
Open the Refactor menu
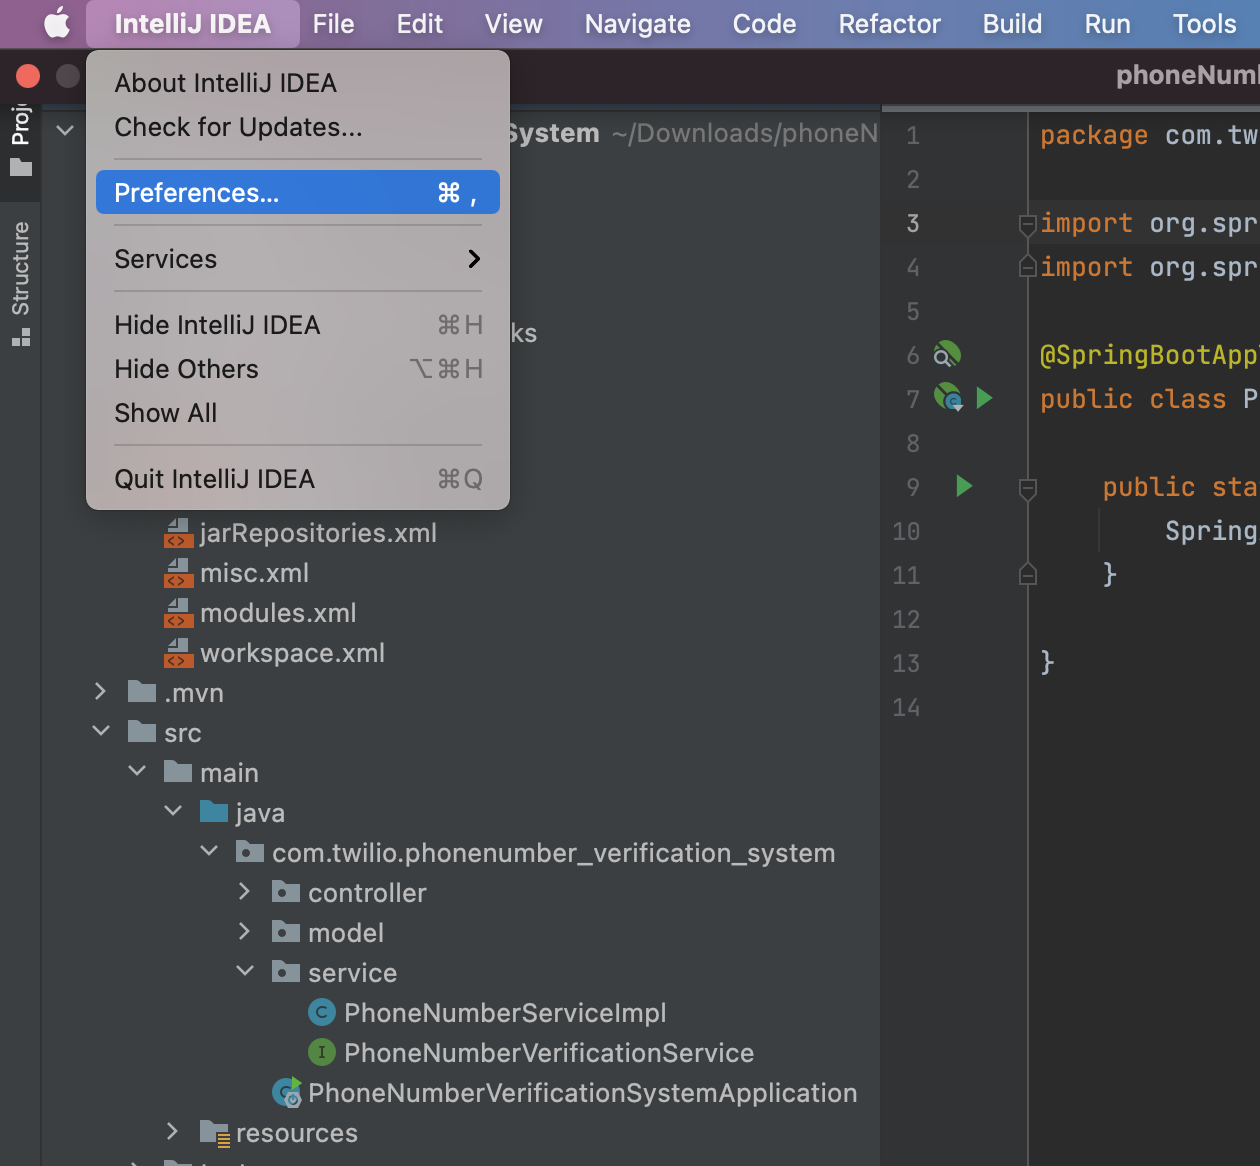pos(890,24)
